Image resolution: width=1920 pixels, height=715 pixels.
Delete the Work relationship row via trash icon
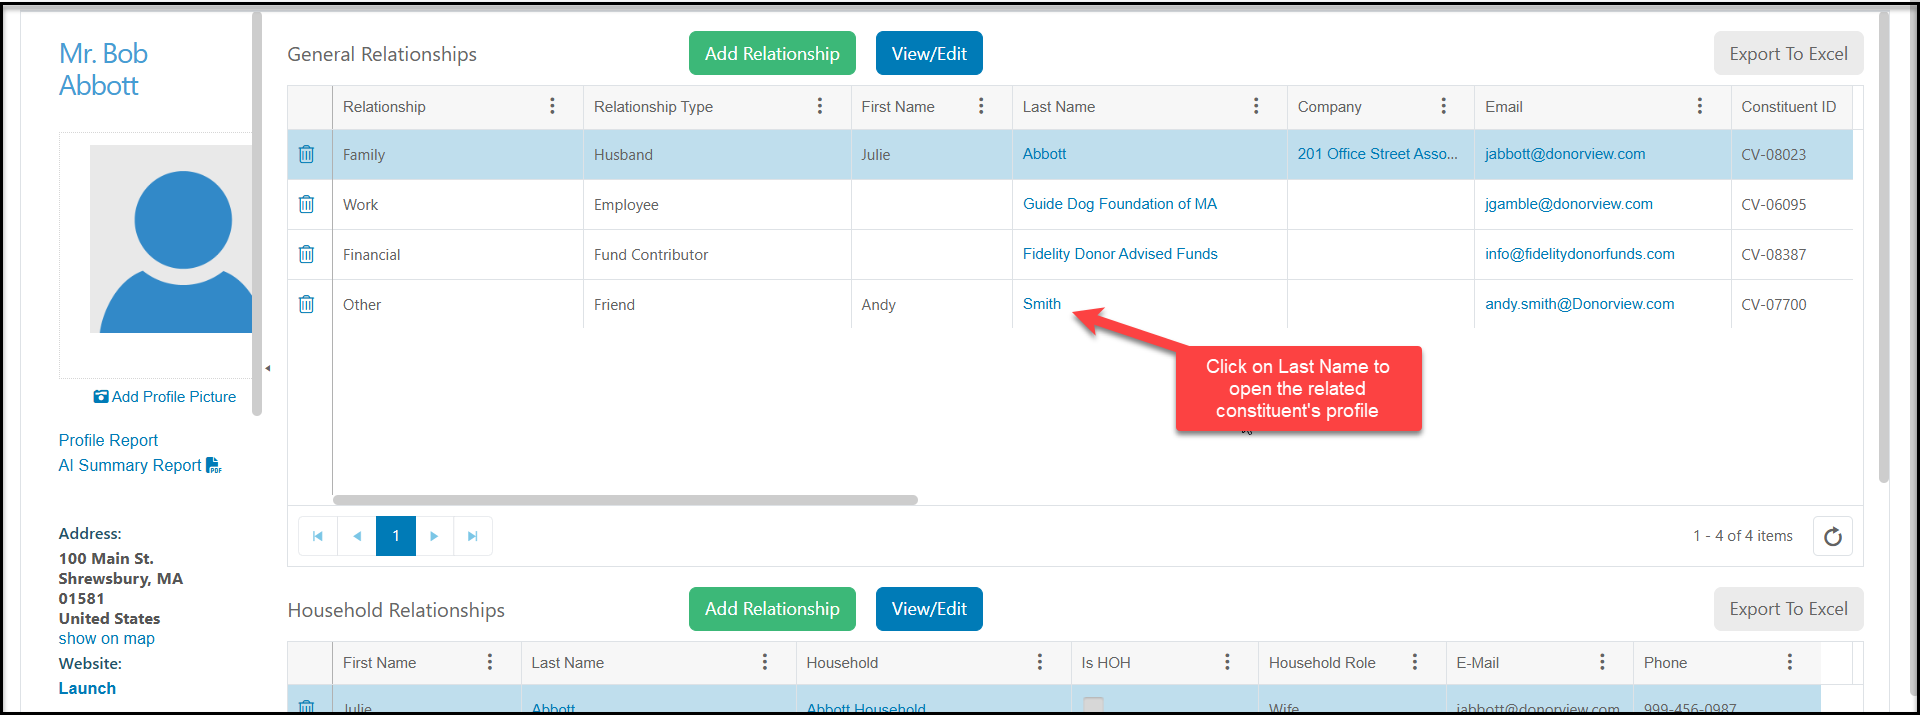tap(306, 204)
